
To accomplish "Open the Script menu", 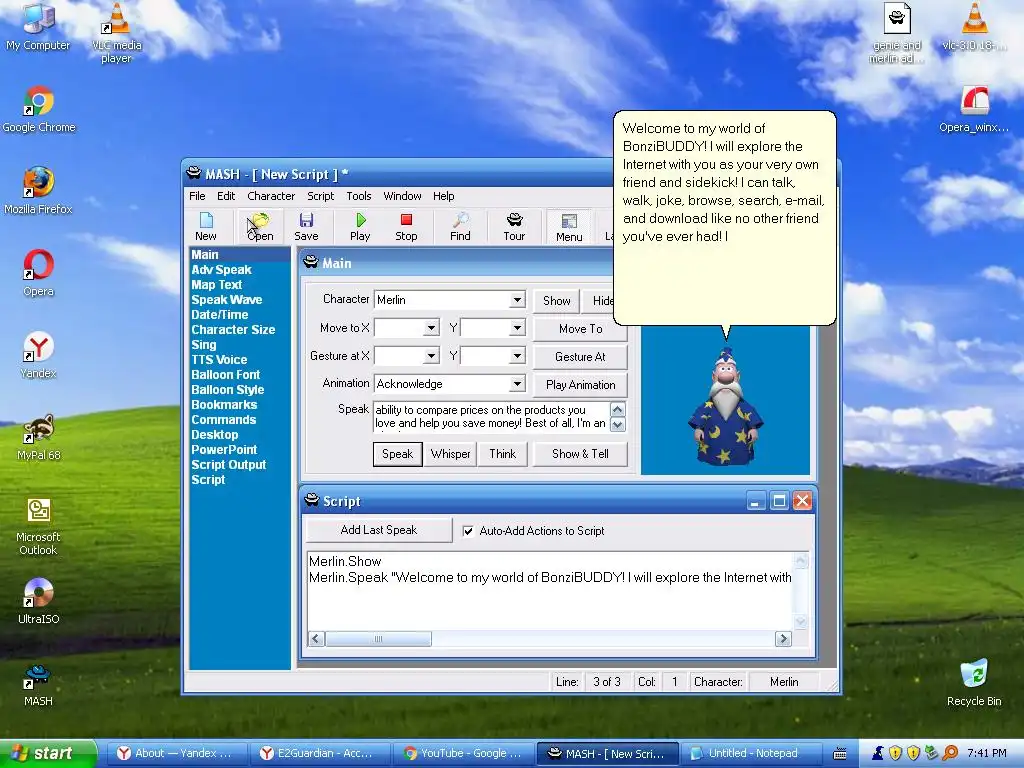I will [x=321, y=196].
